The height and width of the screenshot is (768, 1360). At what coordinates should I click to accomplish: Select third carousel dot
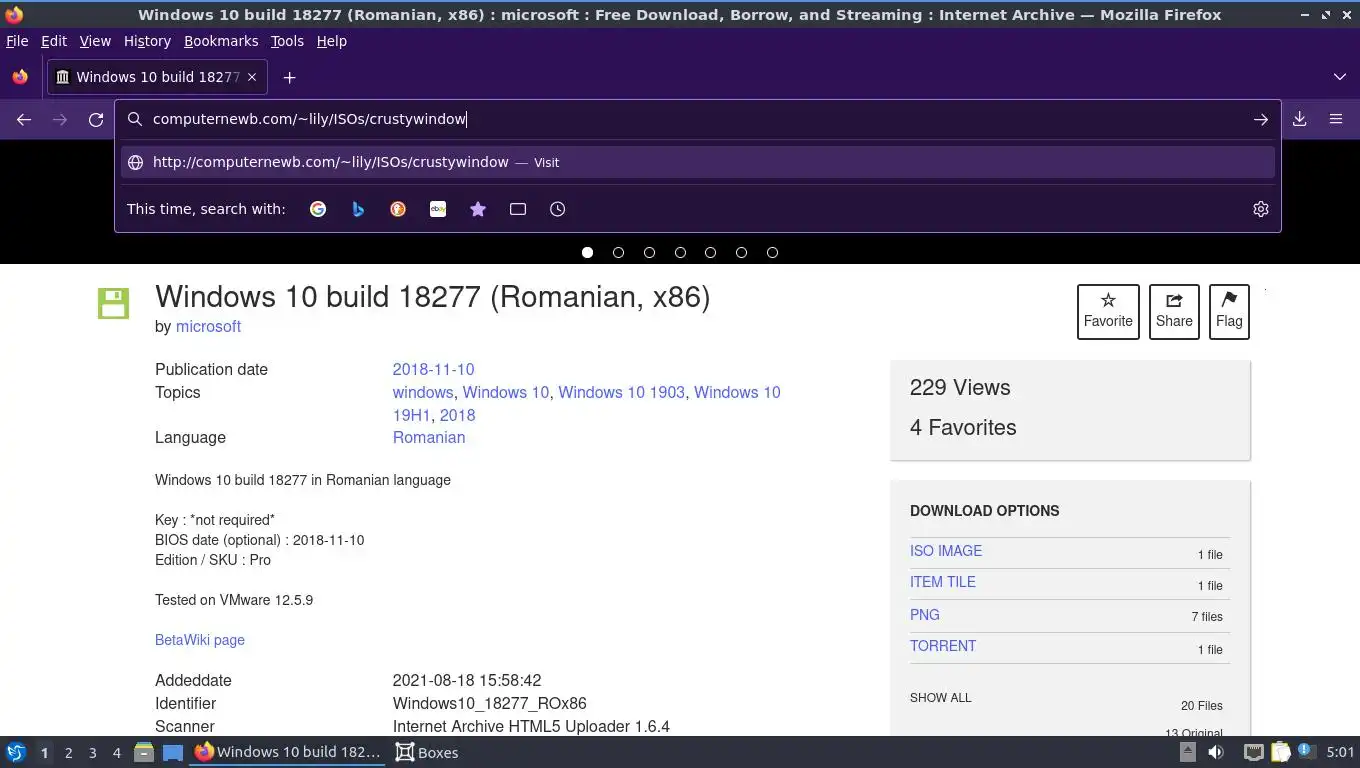pyautogui.click(x=649, y=252)
